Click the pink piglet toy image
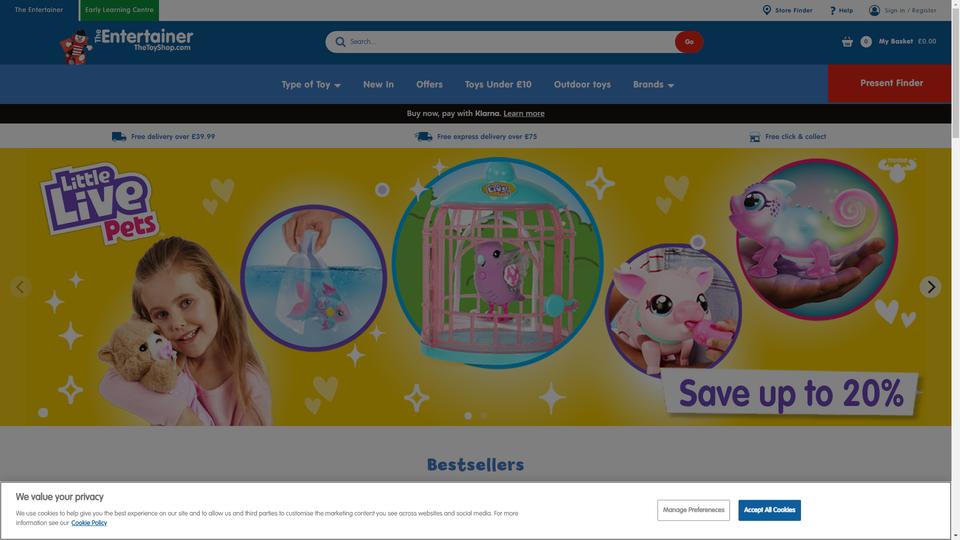Viewport: 960px width, 540px height. click(673, 311)
